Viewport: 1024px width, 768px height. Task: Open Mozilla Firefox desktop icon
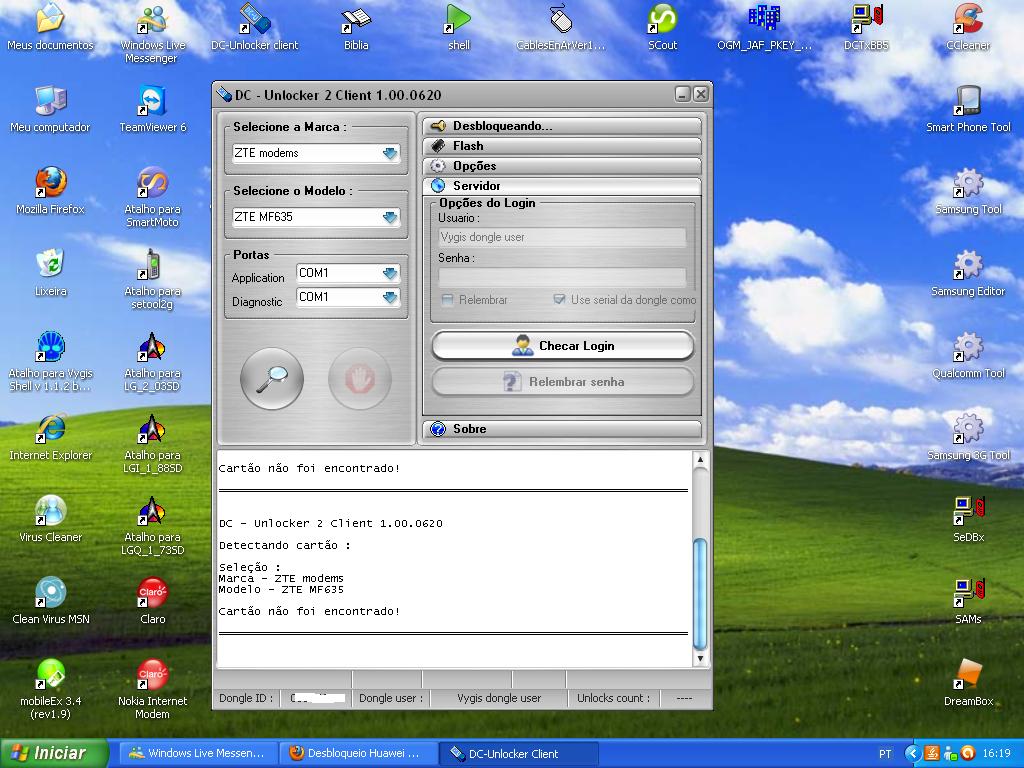(50, 191)
